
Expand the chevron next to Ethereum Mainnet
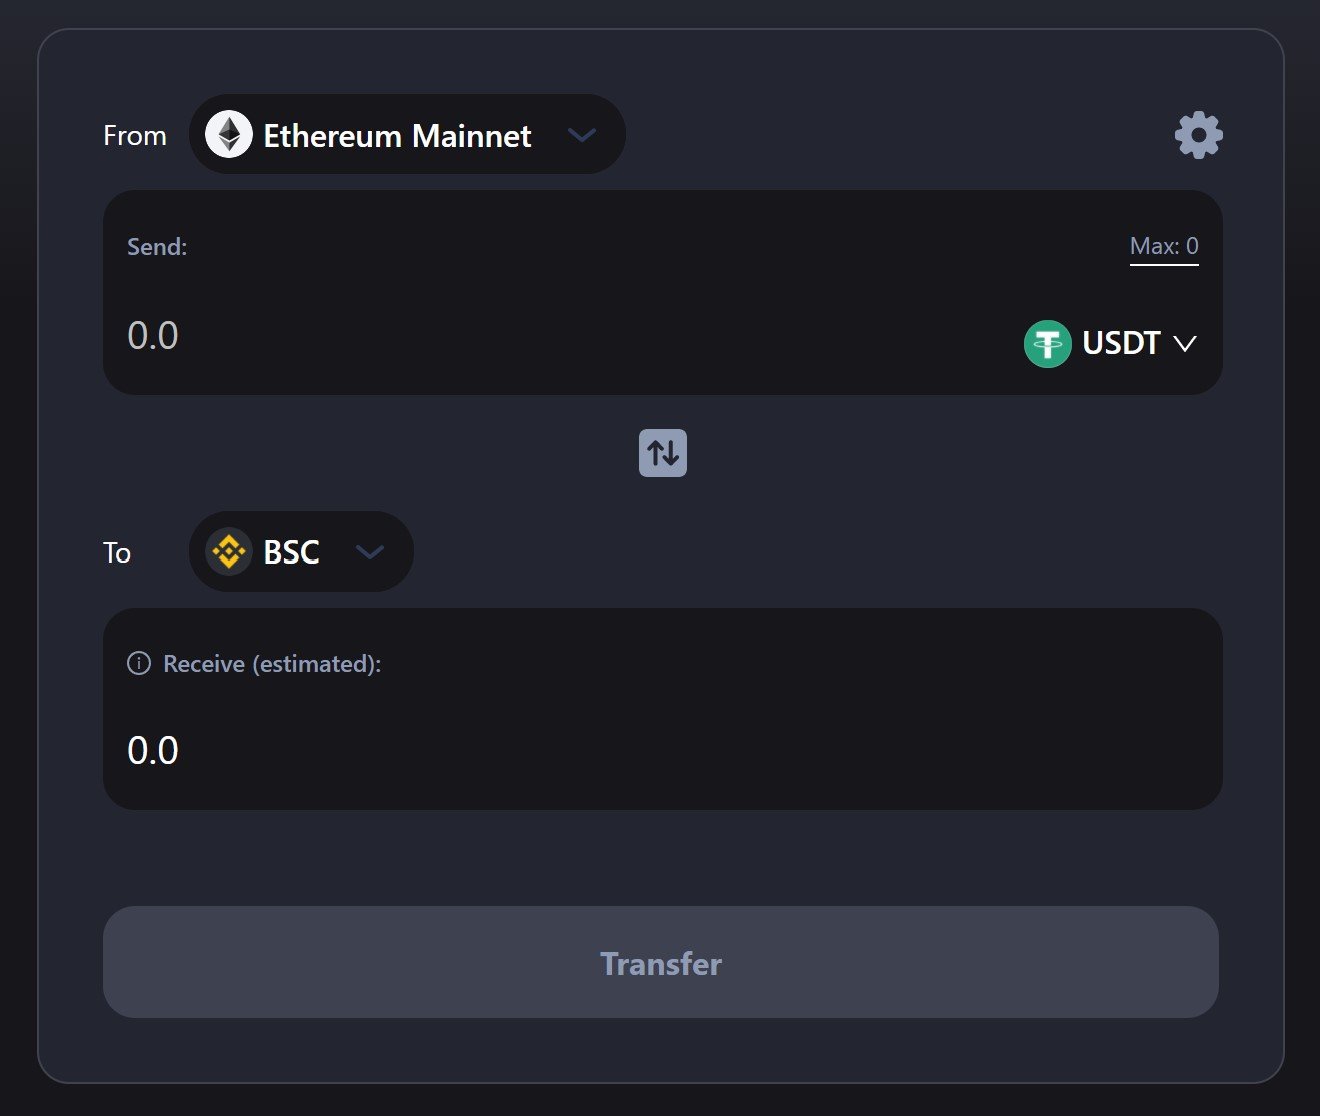point(581,135)
